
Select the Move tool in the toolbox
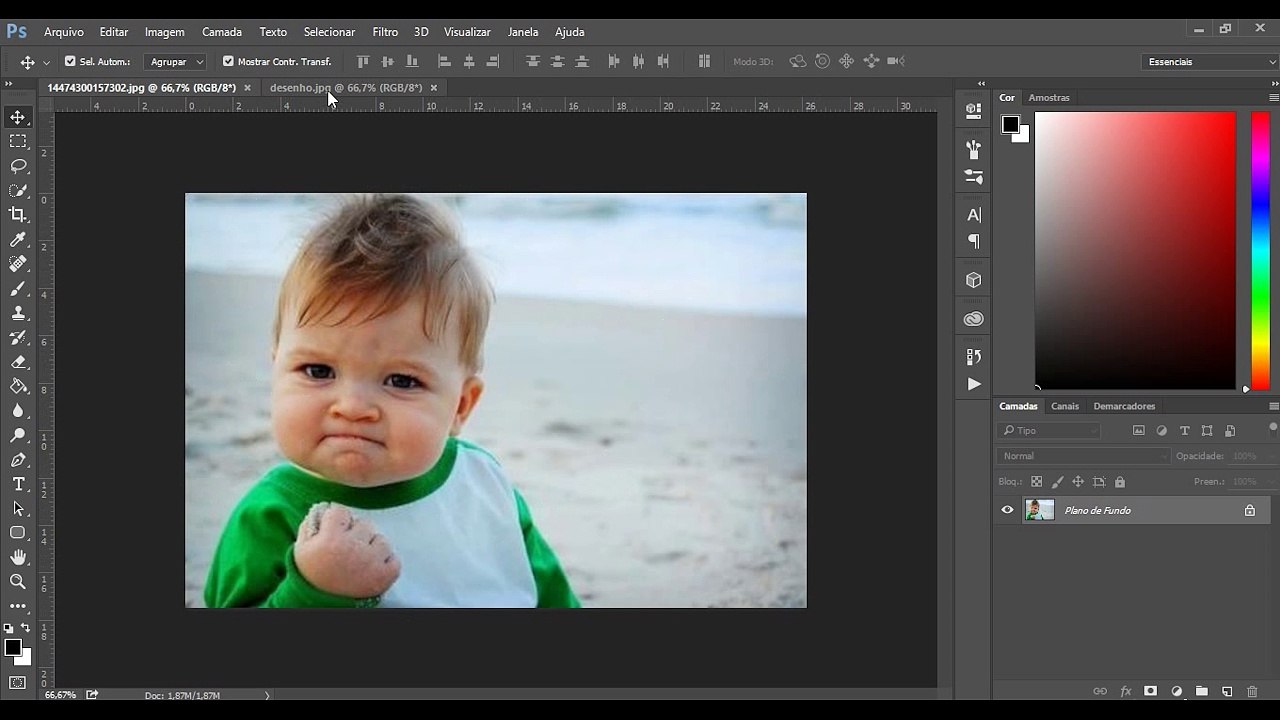click(18, 117)
